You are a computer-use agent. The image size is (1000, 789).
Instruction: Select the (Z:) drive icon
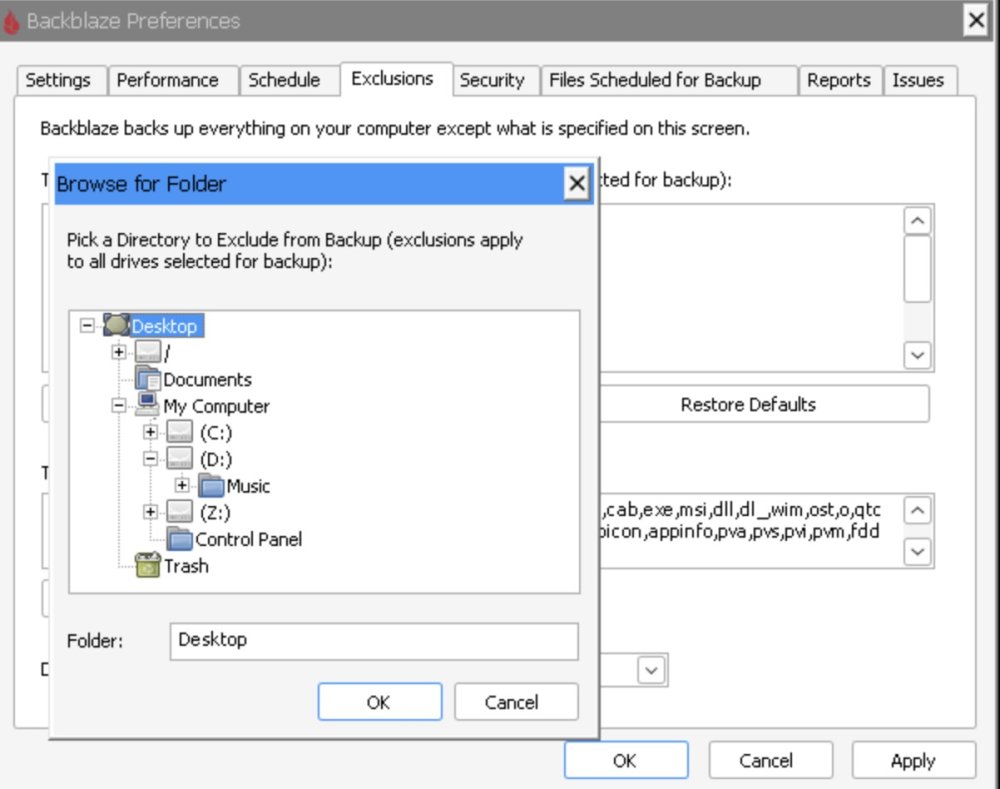[x=179, y=512]
